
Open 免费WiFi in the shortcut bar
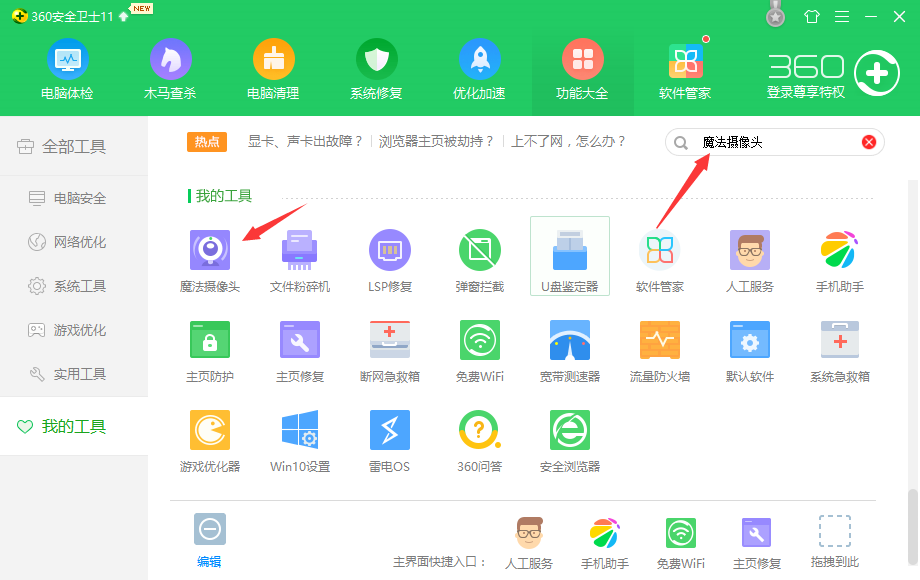[x=681, y=542]
